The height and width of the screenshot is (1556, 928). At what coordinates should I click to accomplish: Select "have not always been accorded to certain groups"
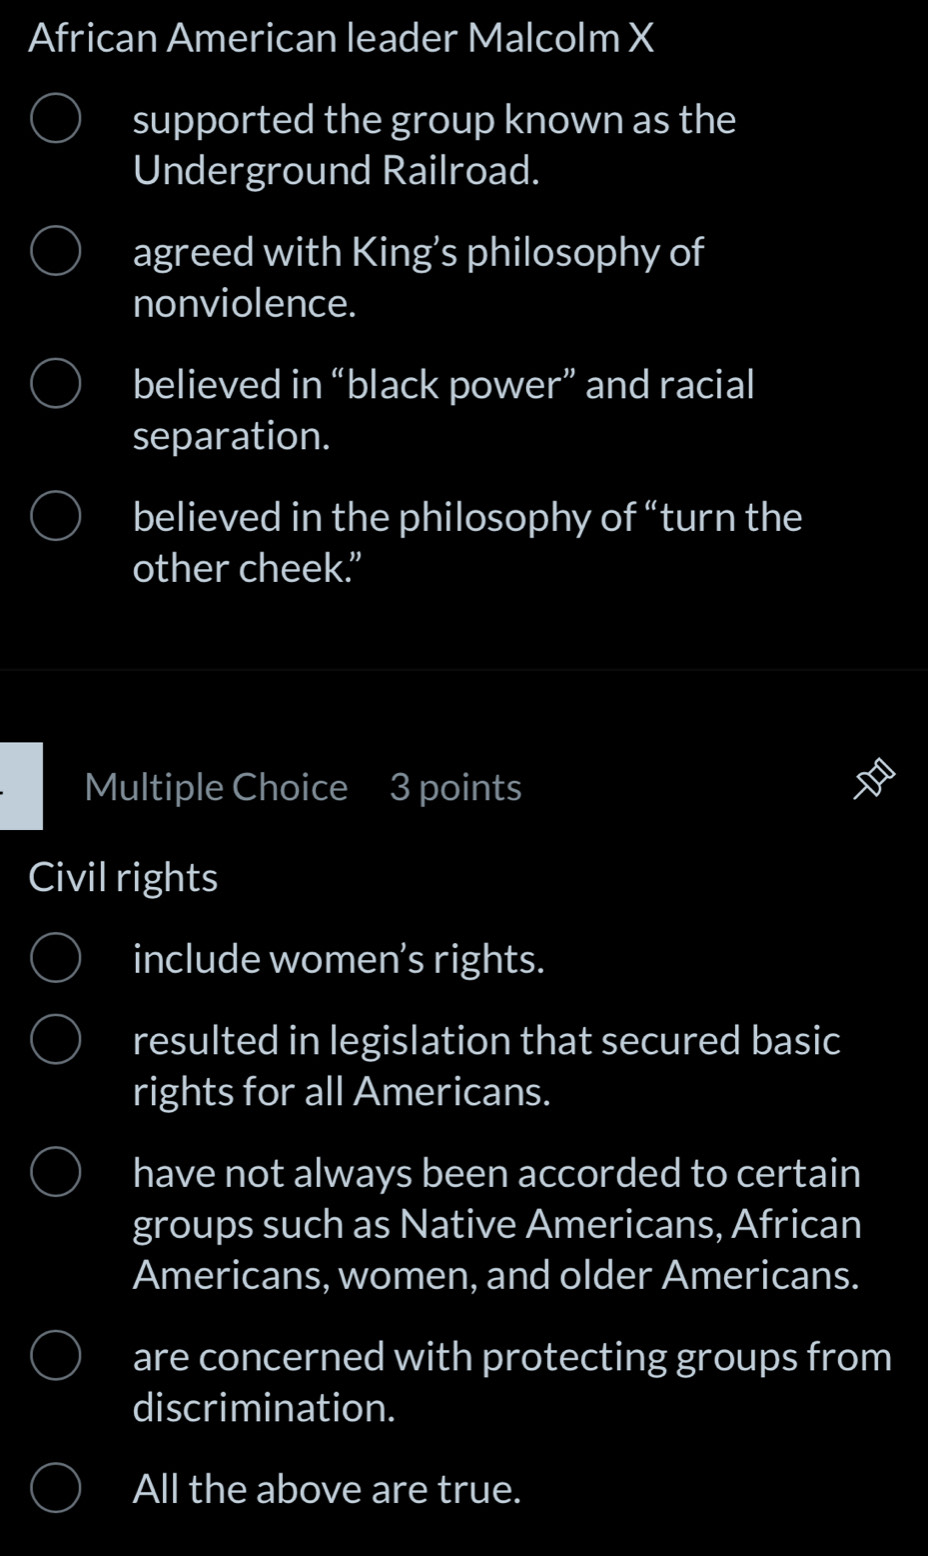57,1172
